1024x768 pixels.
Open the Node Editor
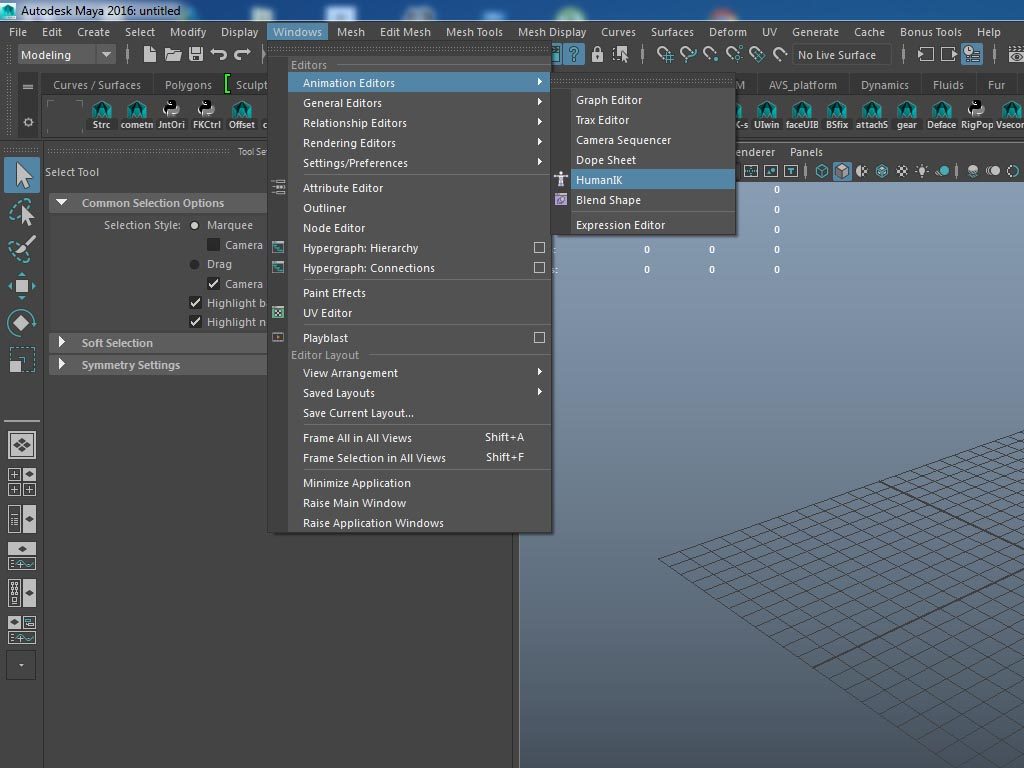[x=419, y=228]
